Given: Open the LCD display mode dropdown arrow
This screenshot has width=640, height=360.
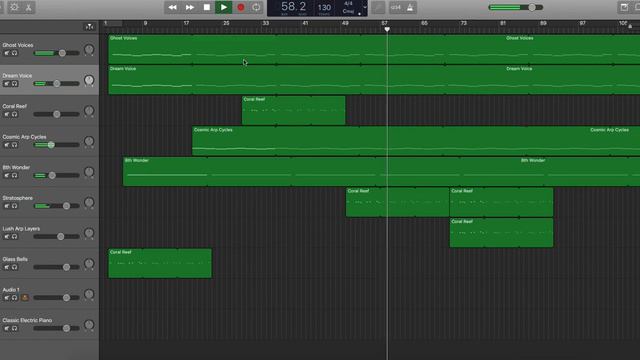Looking at the screenshot, I should pos(364,7).
